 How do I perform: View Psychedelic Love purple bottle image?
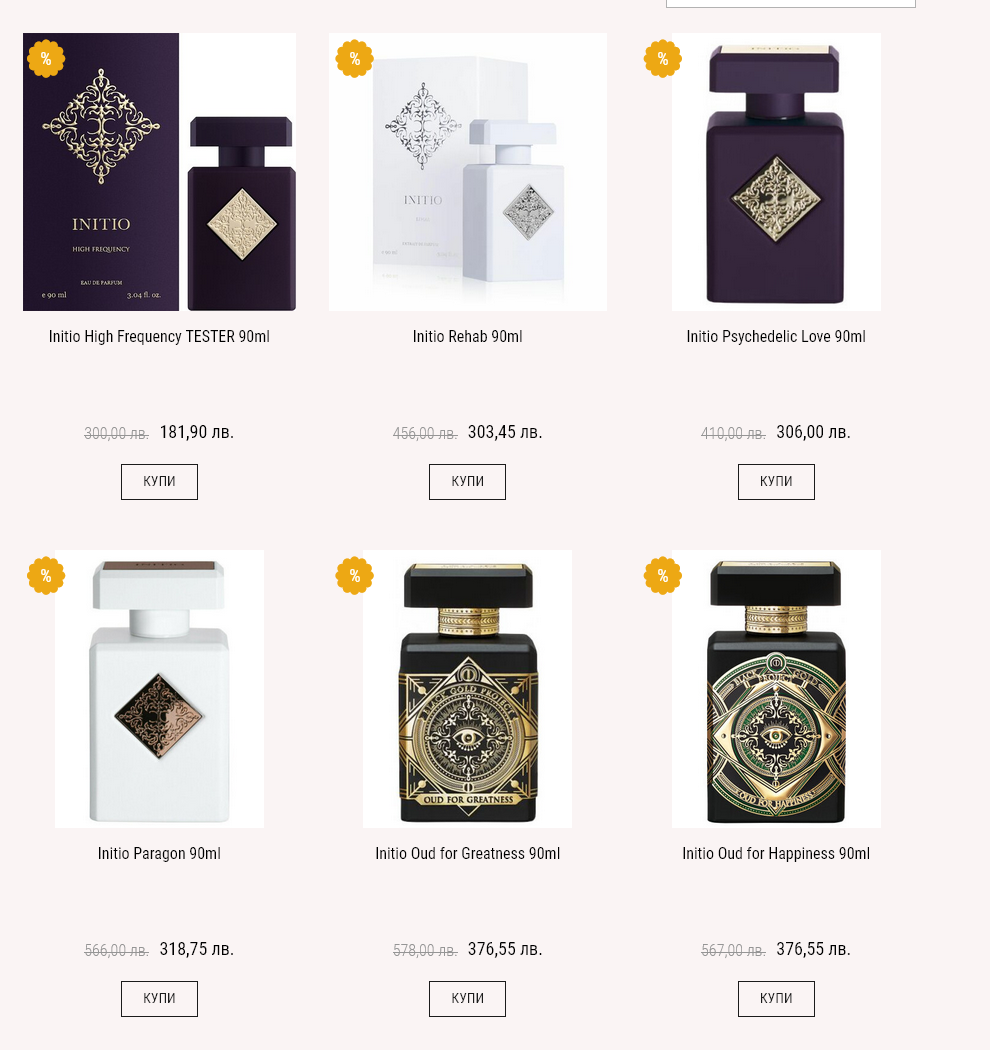pyautogui.click(x=776, y=171)
